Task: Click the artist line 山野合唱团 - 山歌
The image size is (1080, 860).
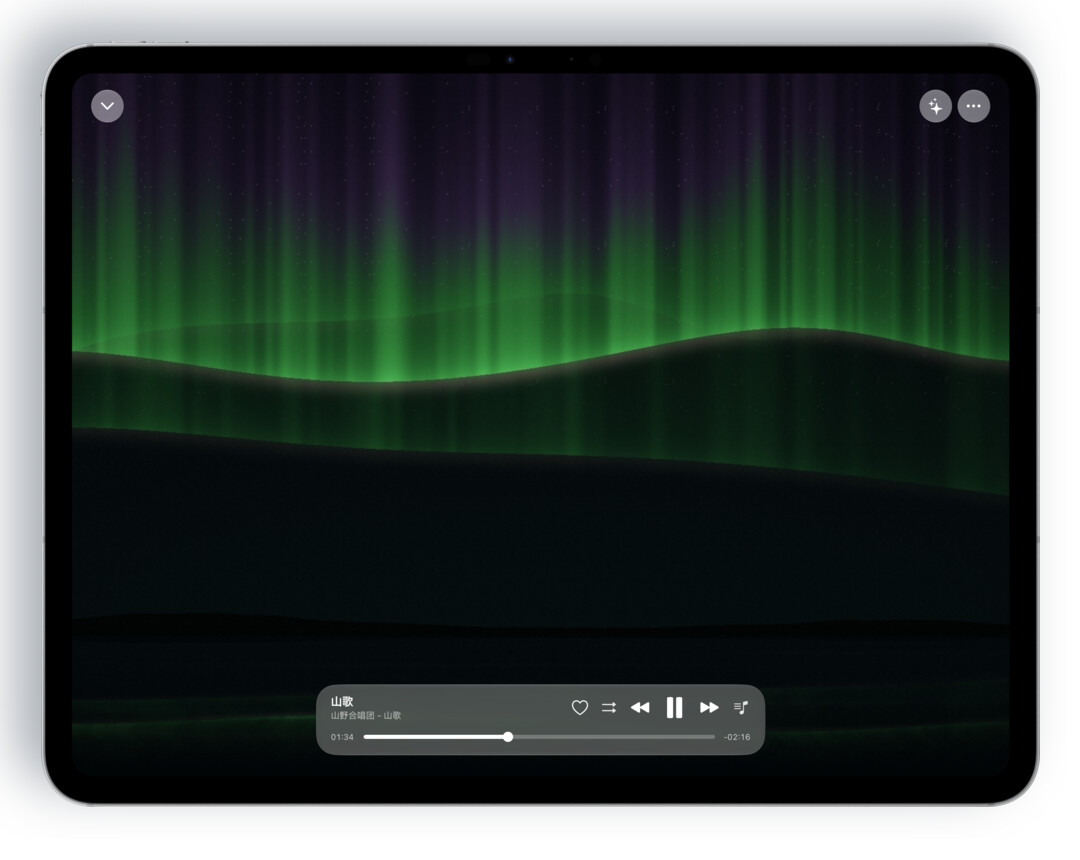Action: click(x=366, y=715)
